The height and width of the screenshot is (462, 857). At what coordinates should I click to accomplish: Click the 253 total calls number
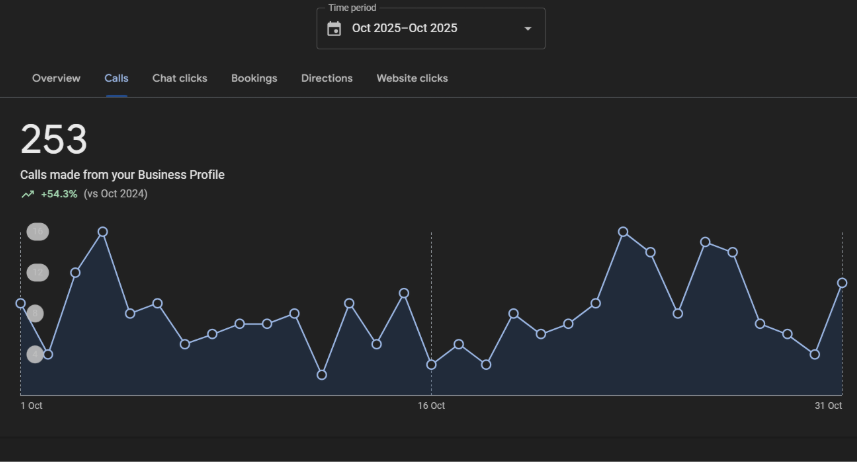point(54,139)
